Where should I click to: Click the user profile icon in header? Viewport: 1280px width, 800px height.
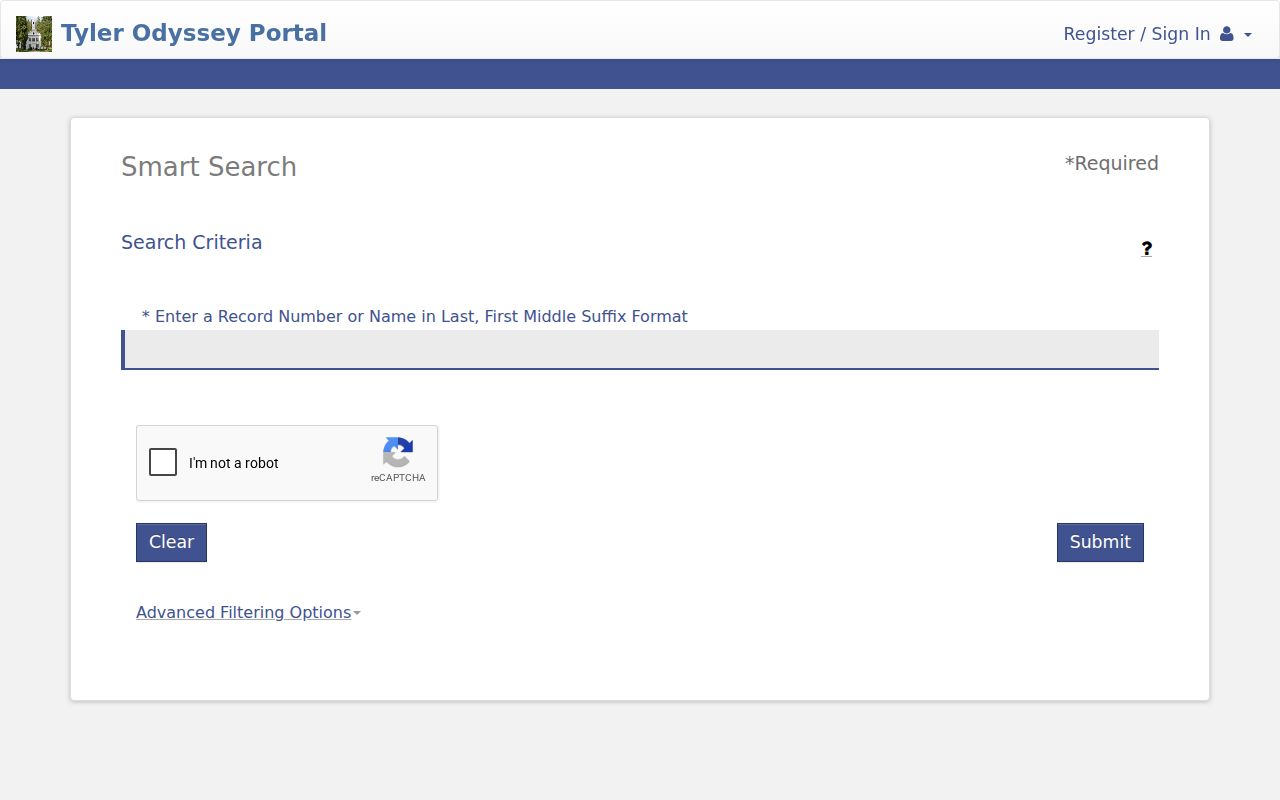pos(1226,34)
